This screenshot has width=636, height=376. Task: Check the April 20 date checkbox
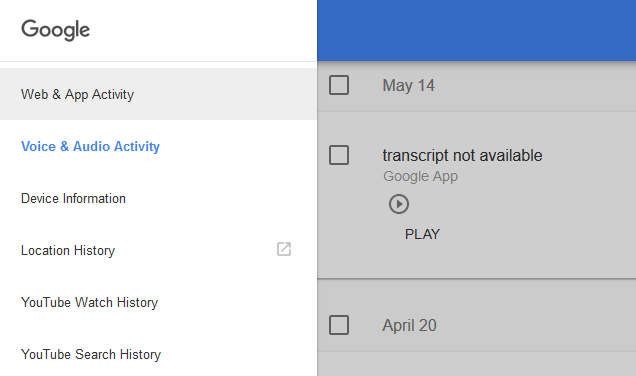point(339,325)
